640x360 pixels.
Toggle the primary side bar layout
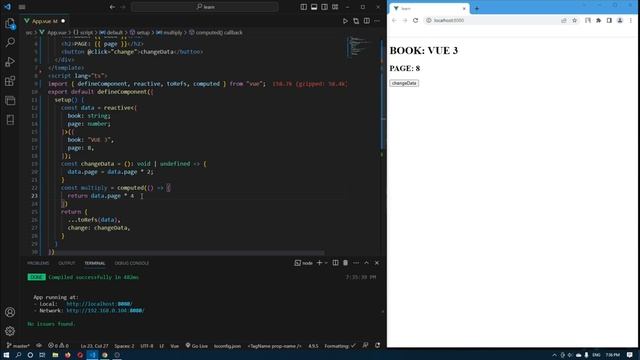click(x=304, y=7)
